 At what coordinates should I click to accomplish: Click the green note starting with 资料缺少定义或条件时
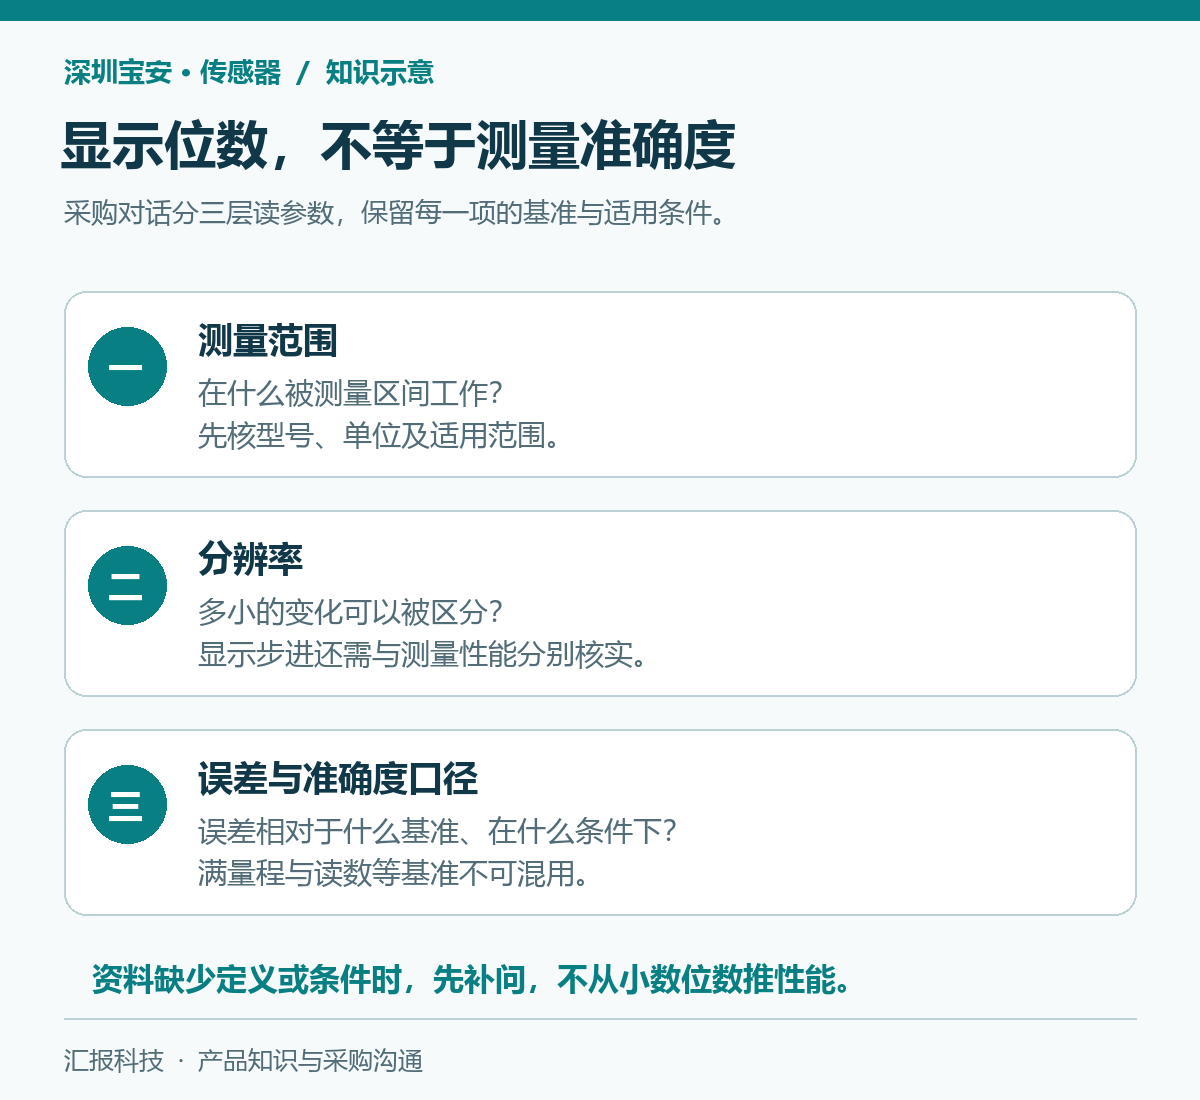click(x=472, y=979)
